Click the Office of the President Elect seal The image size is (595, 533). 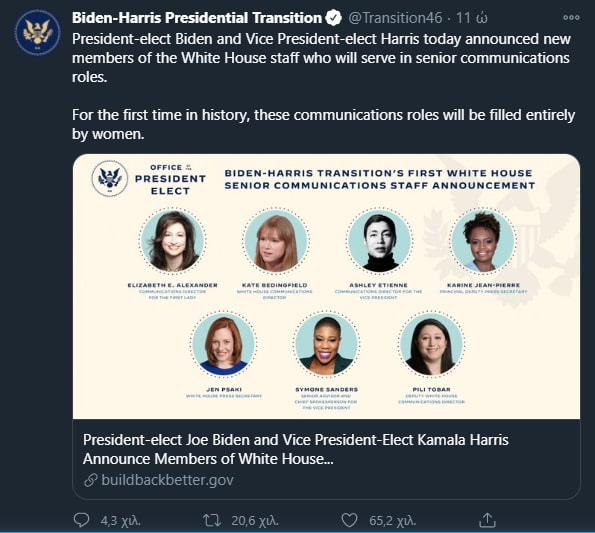110,178
